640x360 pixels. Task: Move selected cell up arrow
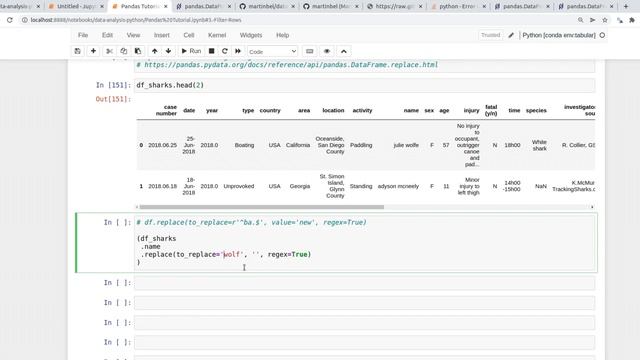click(x=154, y=51)
